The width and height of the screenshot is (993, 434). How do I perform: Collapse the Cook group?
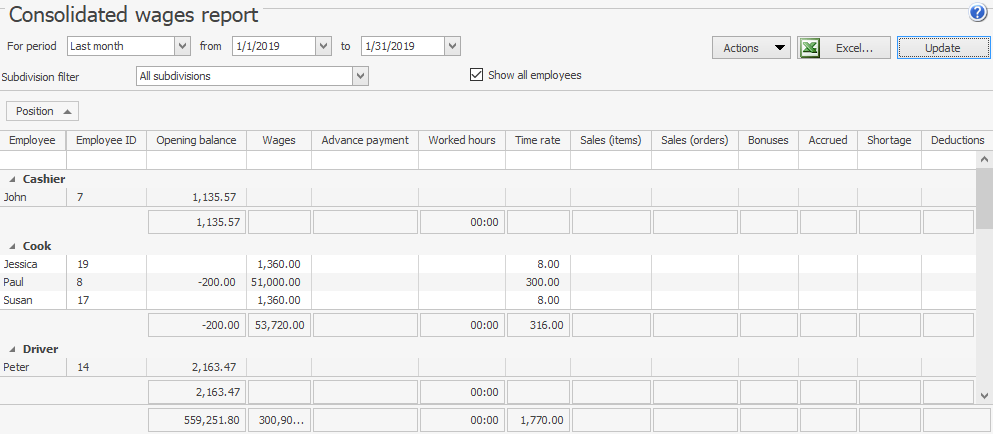[13, 246]
